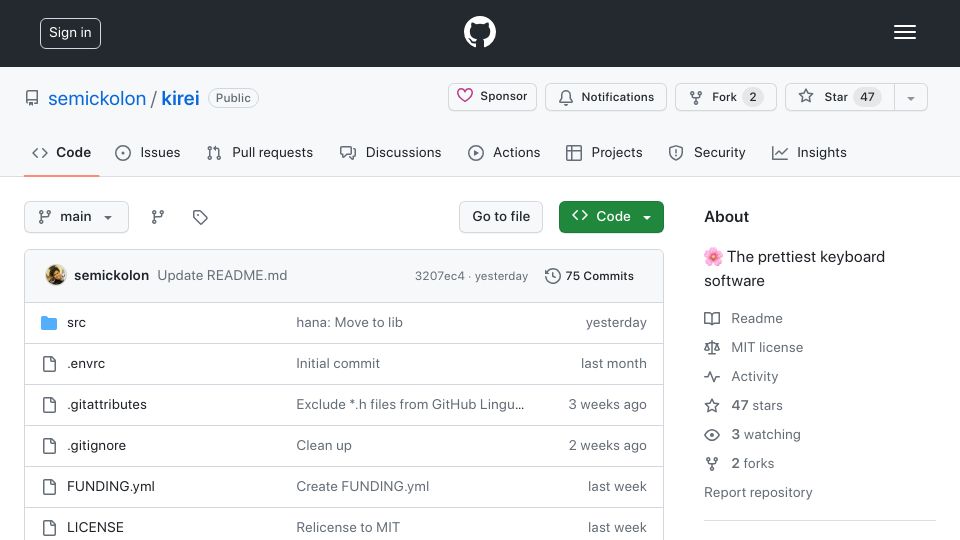Viewport: 960px width, 540px height.
Task: Go to the Discussions tab
Action: (x=390, y=152)
